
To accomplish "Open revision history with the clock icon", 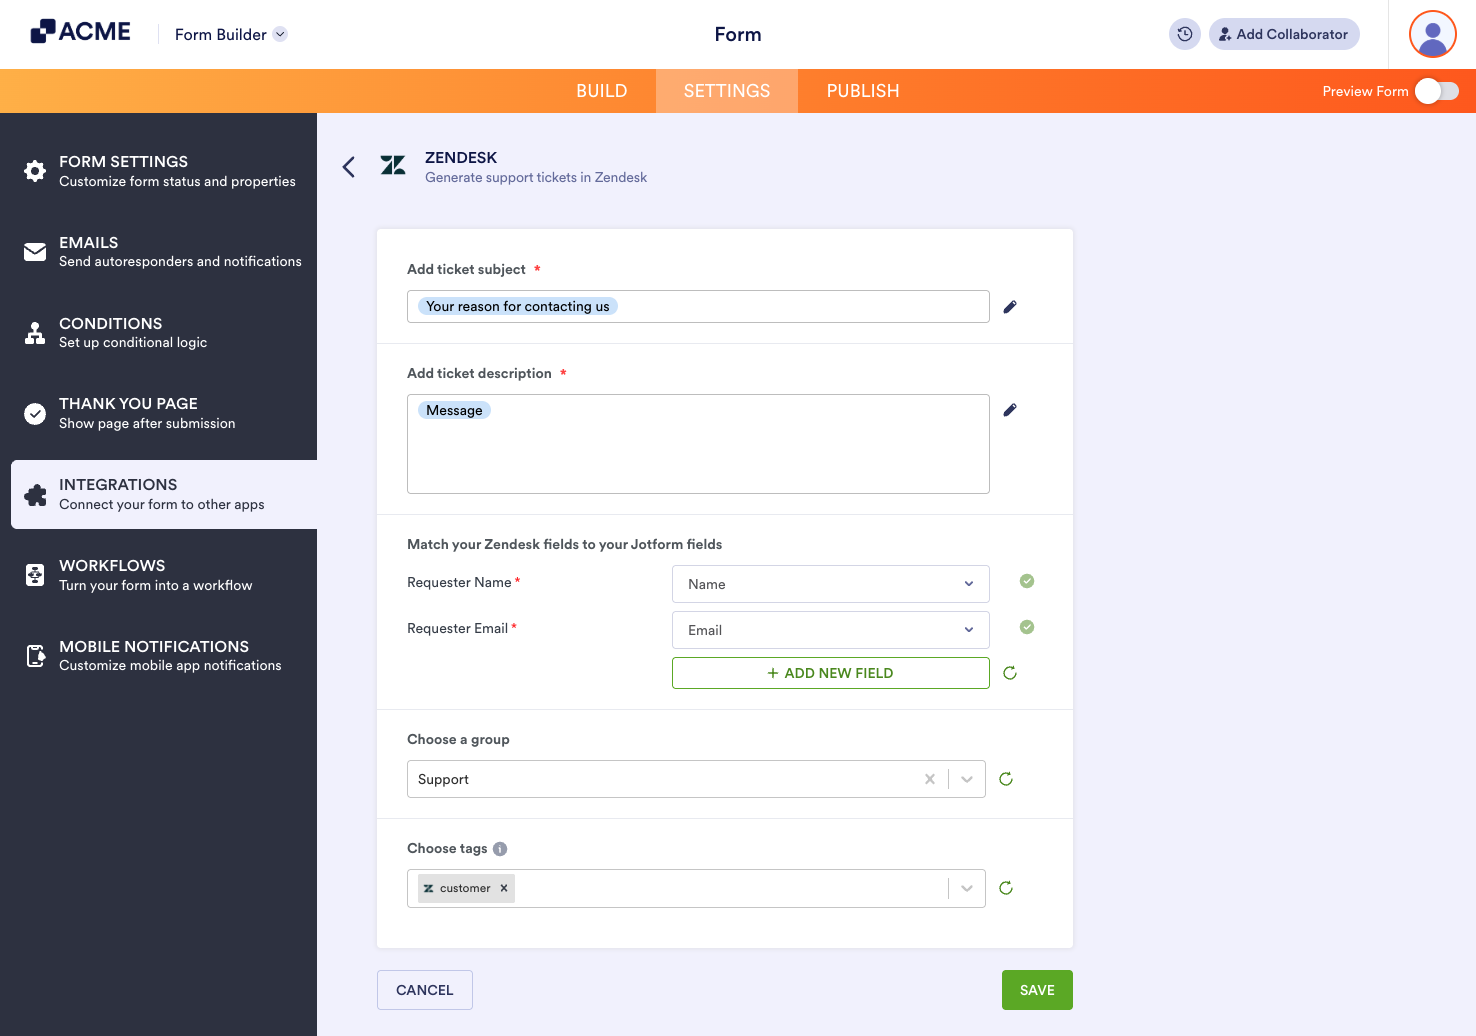I will coord(1184,34).
